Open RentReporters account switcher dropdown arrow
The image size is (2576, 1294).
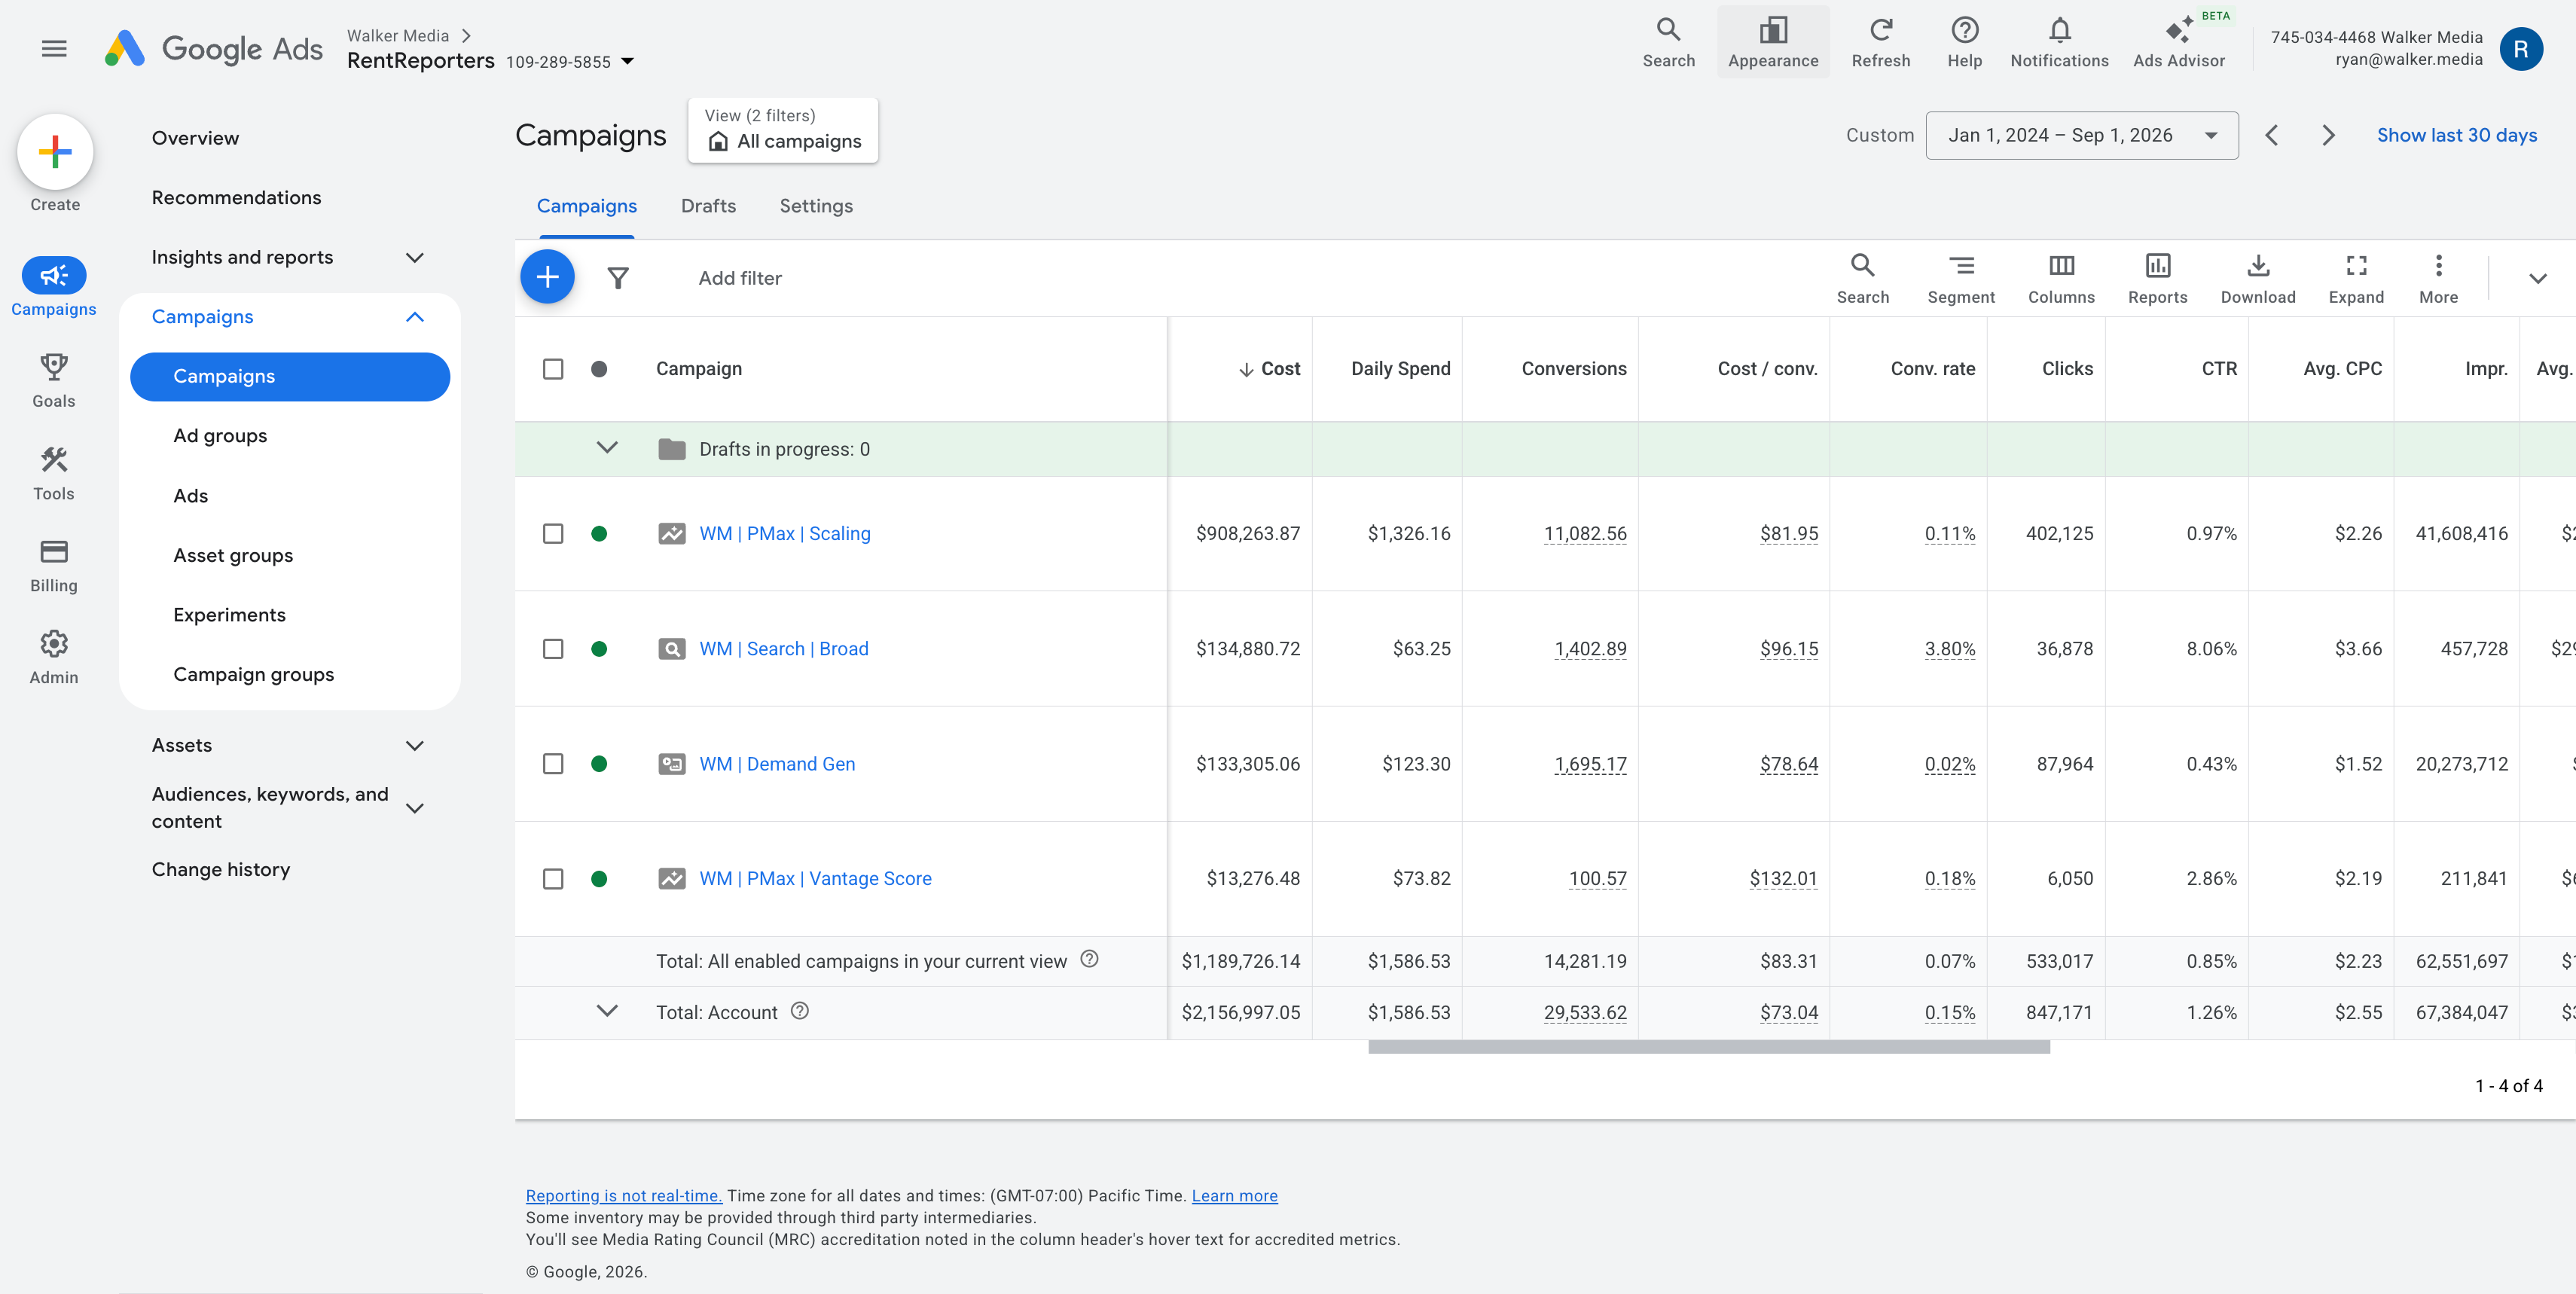[x=628, y=61]
